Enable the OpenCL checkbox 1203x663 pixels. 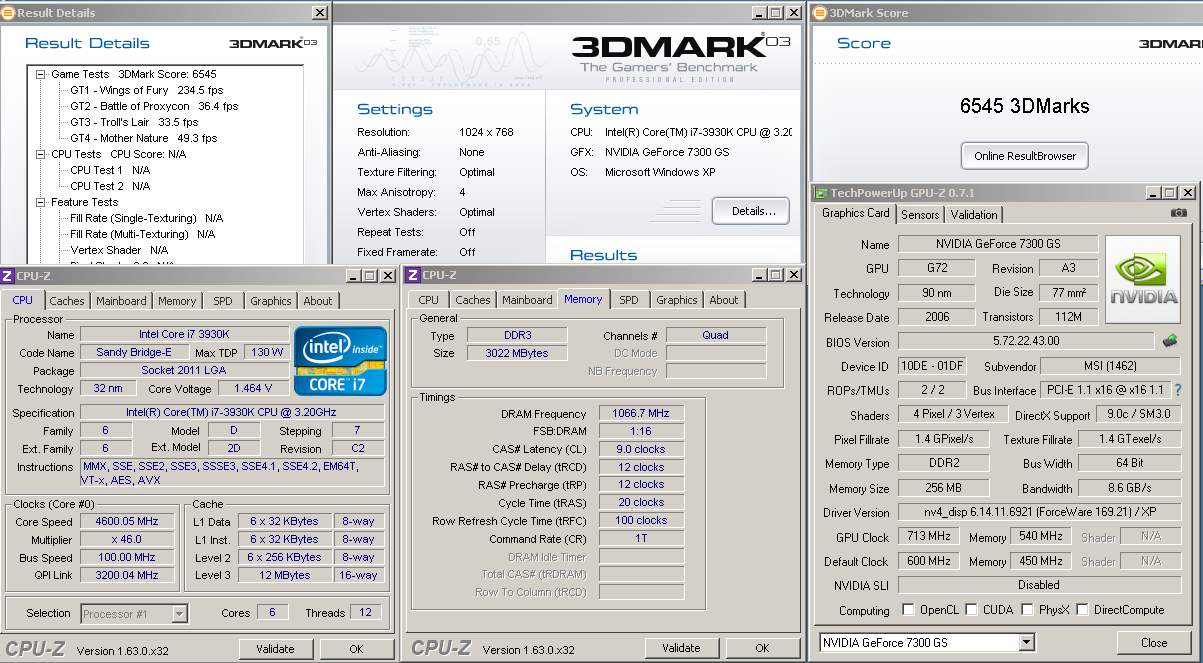(908, 610)
